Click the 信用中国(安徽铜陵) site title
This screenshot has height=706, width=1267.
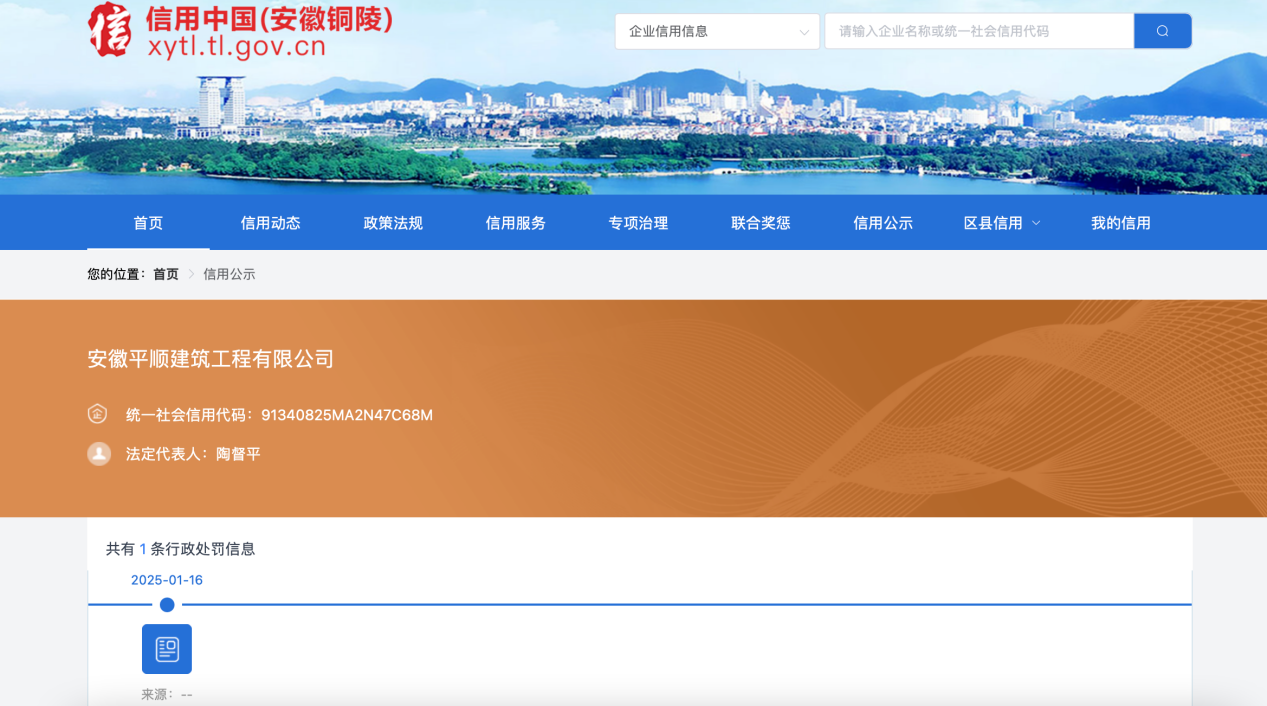point(269,18)
